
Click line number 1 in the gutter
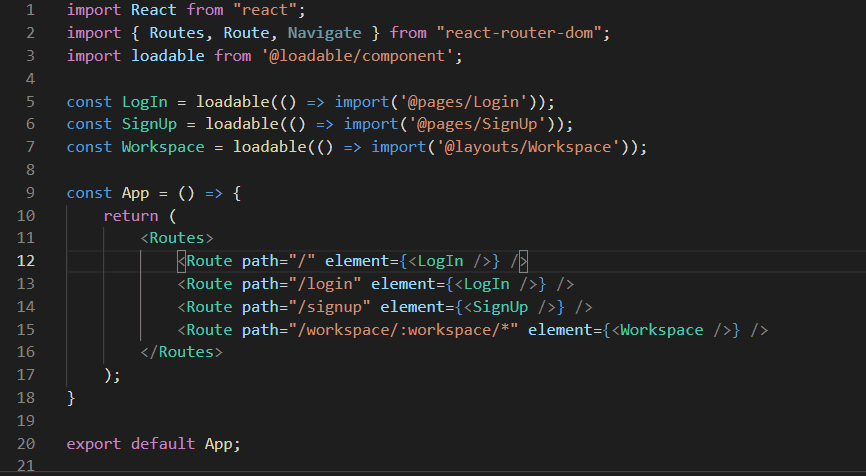coord(30,10)
